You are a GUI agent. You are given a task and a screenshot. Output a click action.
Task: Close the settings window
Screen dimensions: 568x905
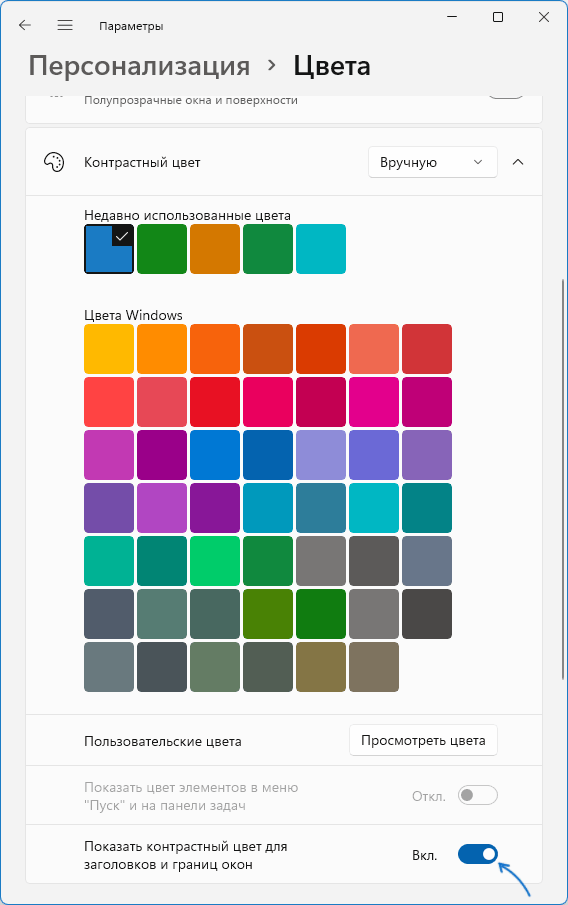pyautogui.click(x=543, y=17)
